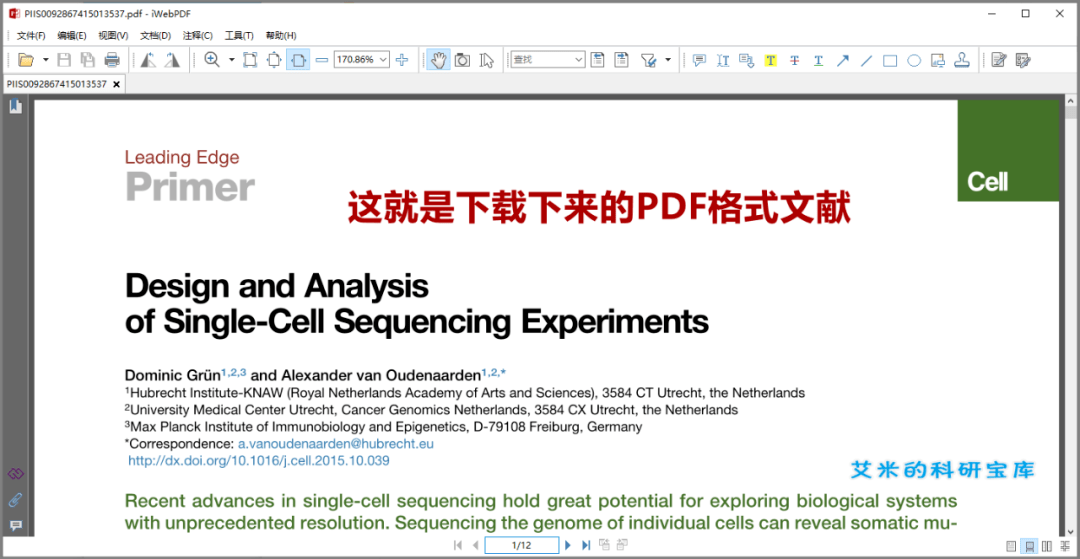Image resolution: width=1080 pixels, height=559 pixels.
Task: Toggle the fit width view mode
Action: pyautogui.click(x=298, y=60)
